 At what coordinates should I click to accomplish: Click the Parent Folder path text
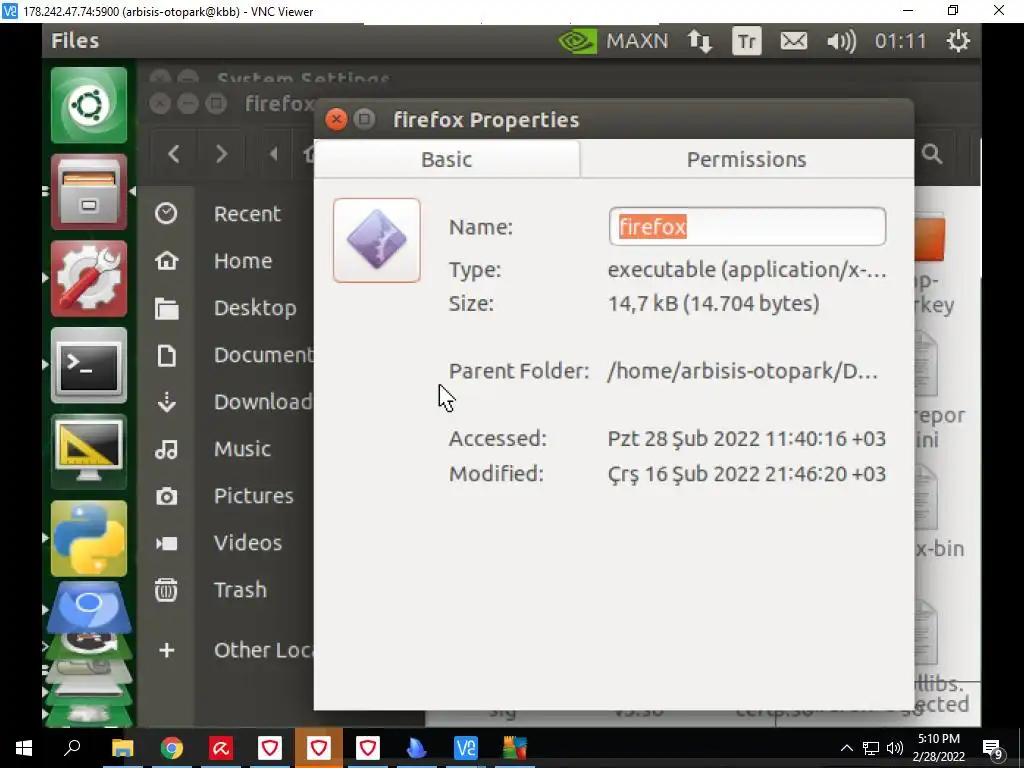pyautogui.click(x=743, y=371)
